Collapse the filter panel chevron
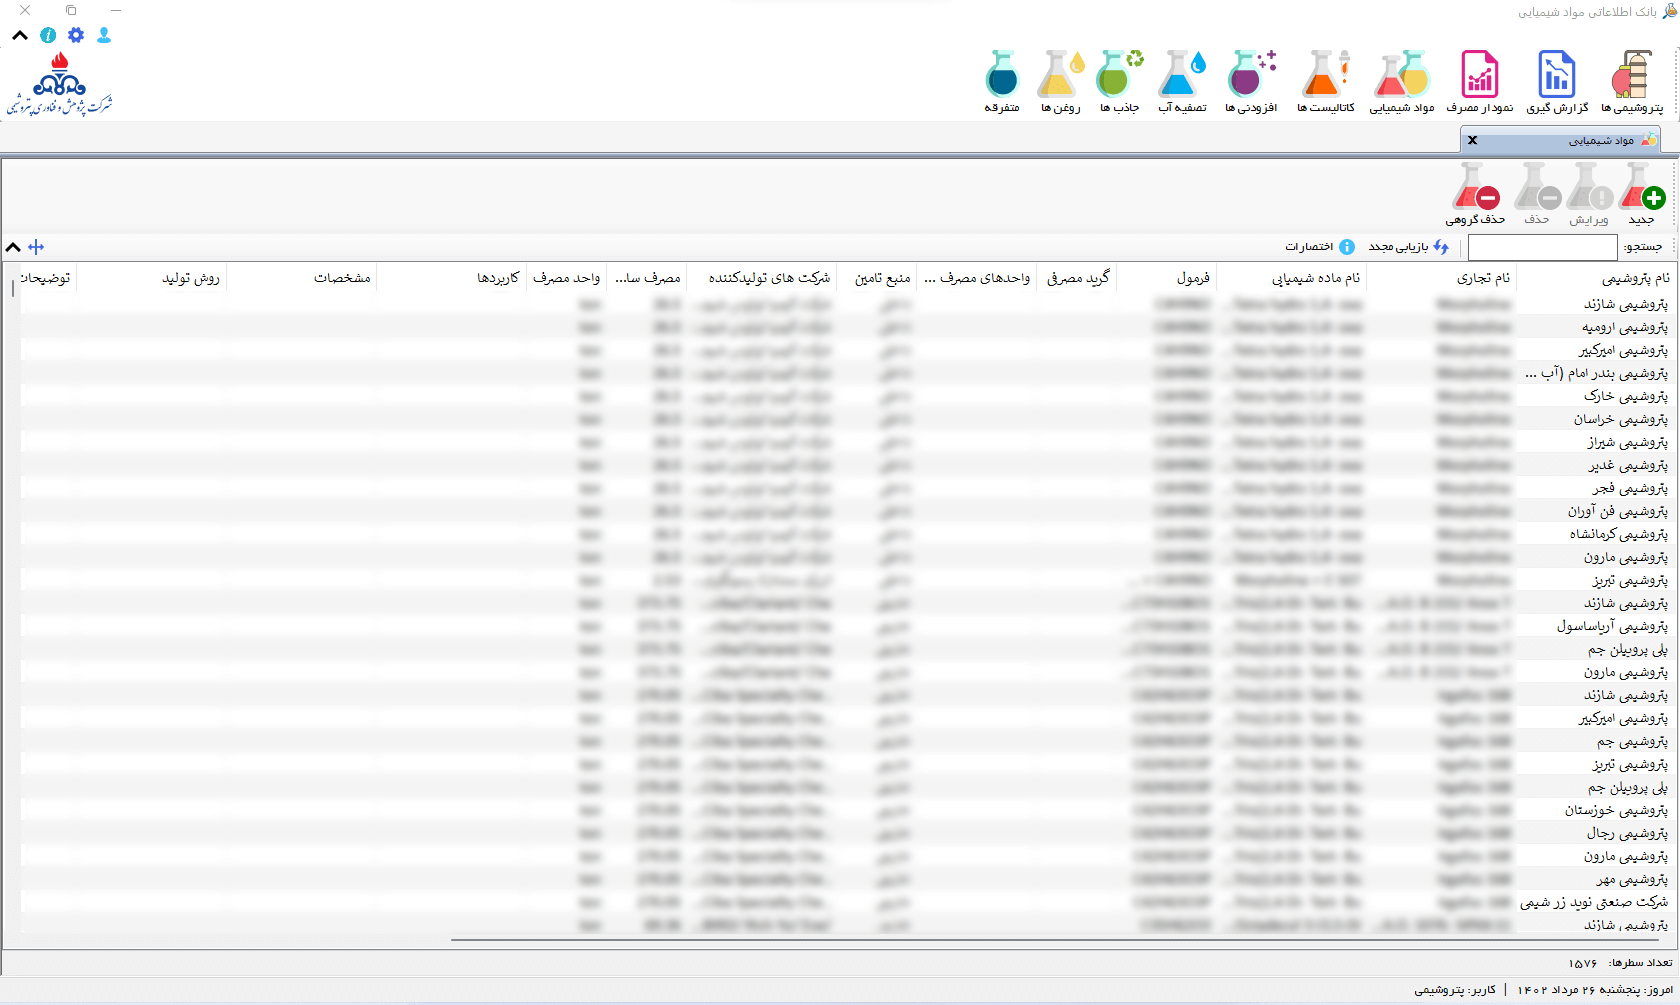The image size is (1680, 1005). 13,247
